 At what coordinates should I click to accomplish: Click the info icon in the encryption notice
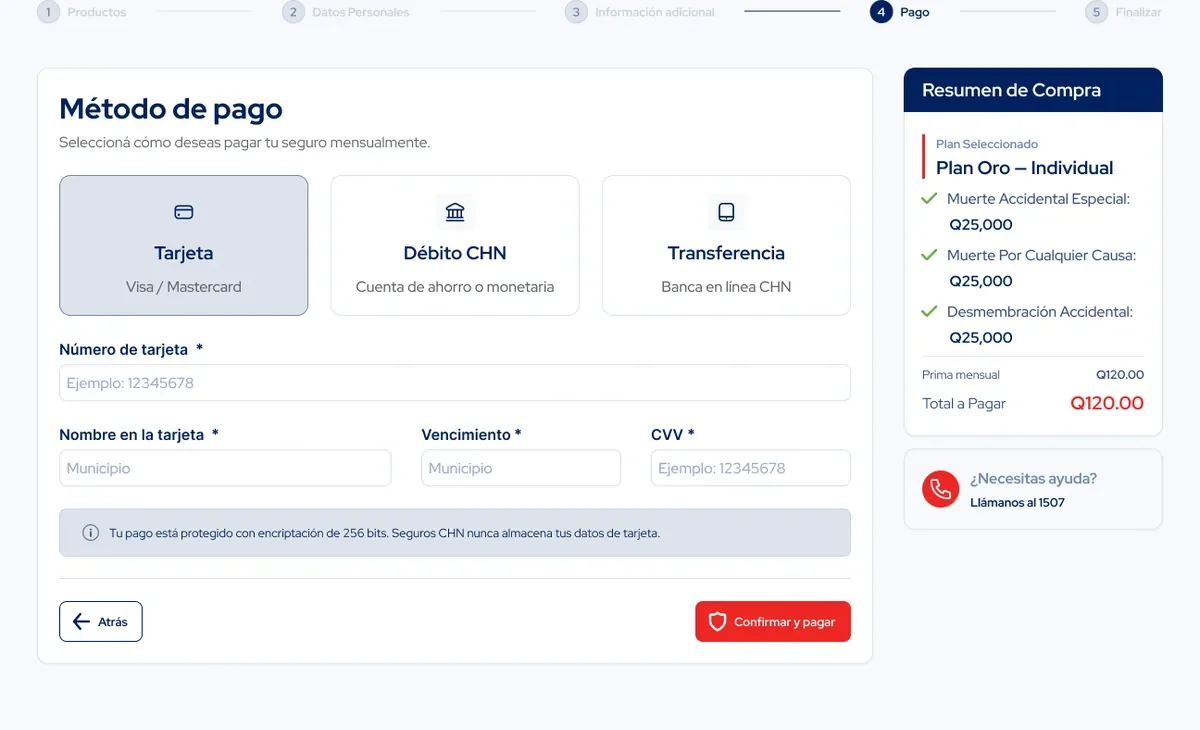[x=90, y=533]
